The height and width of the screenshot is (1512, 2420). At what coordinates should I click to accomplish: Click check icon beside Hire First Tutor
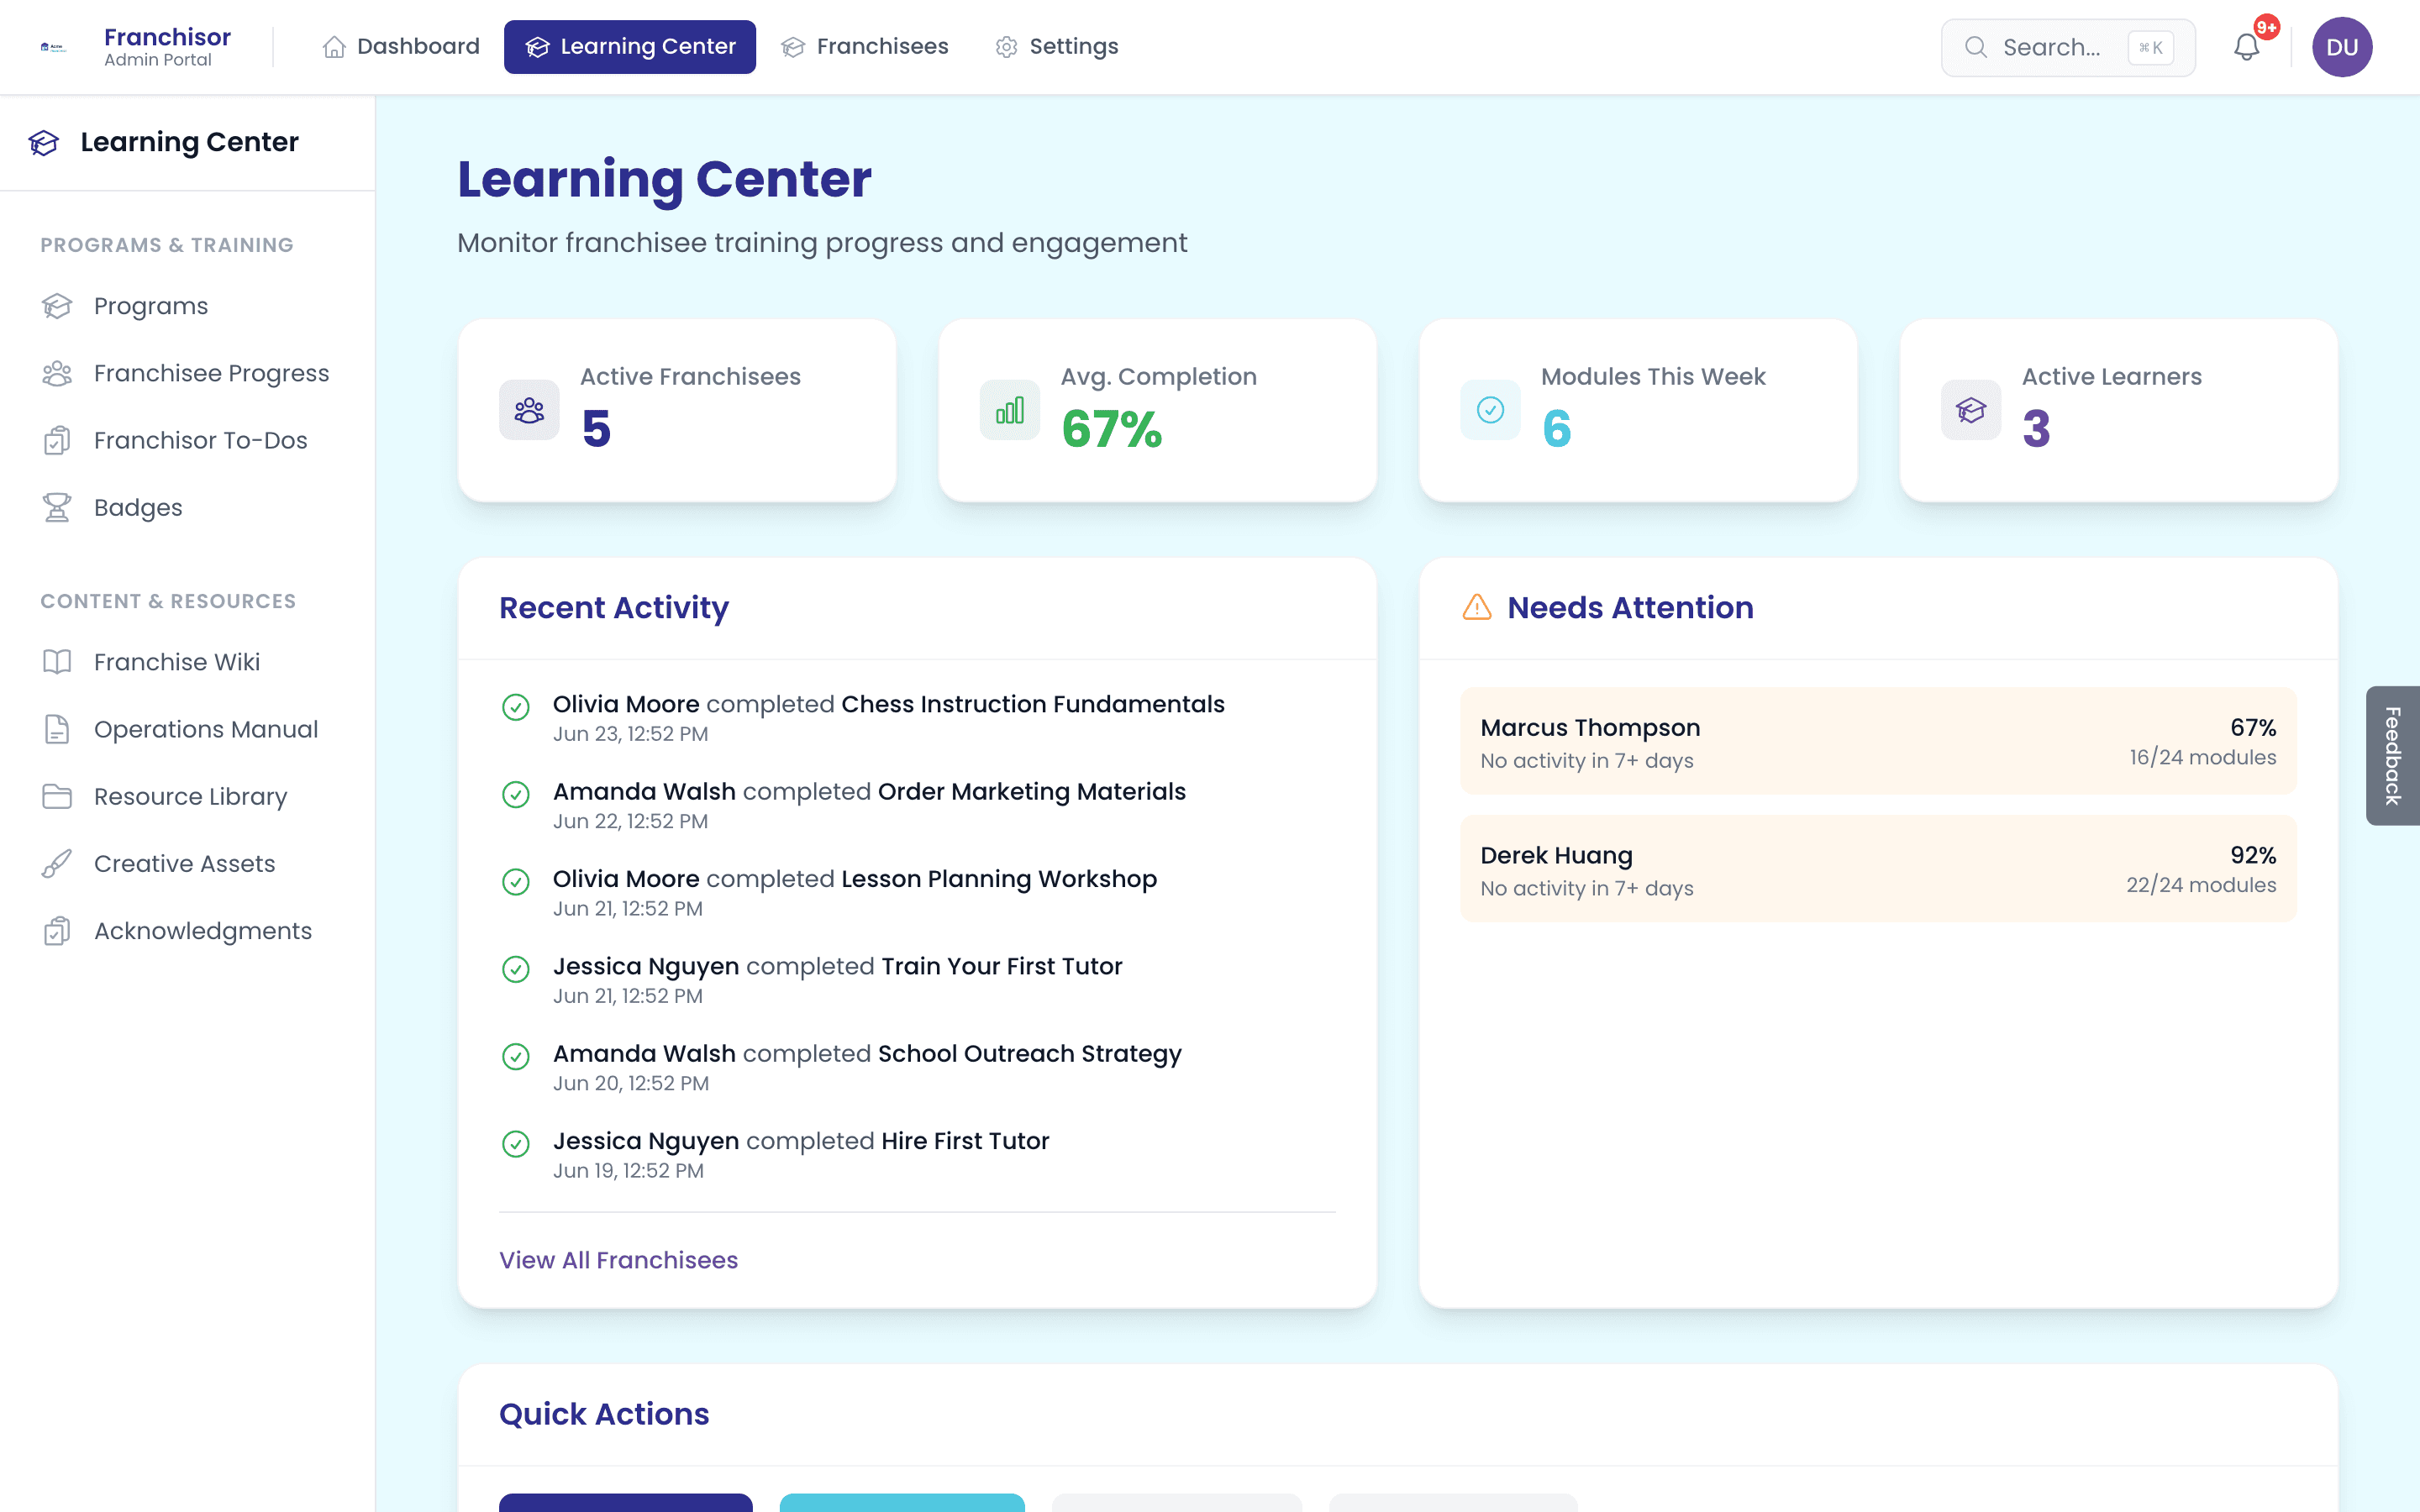(516, 1144)
